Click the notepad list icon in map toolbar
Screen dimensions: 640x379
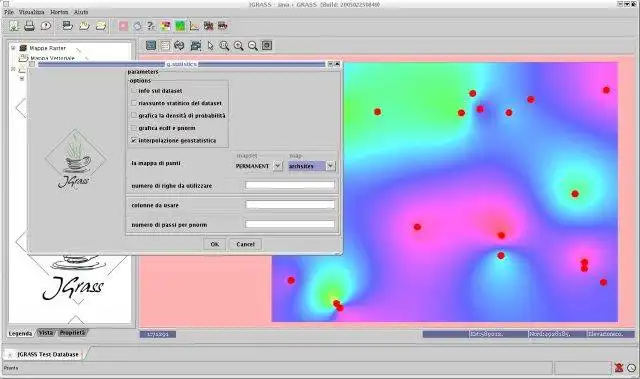pyautogui.click(x=165, y=46)
